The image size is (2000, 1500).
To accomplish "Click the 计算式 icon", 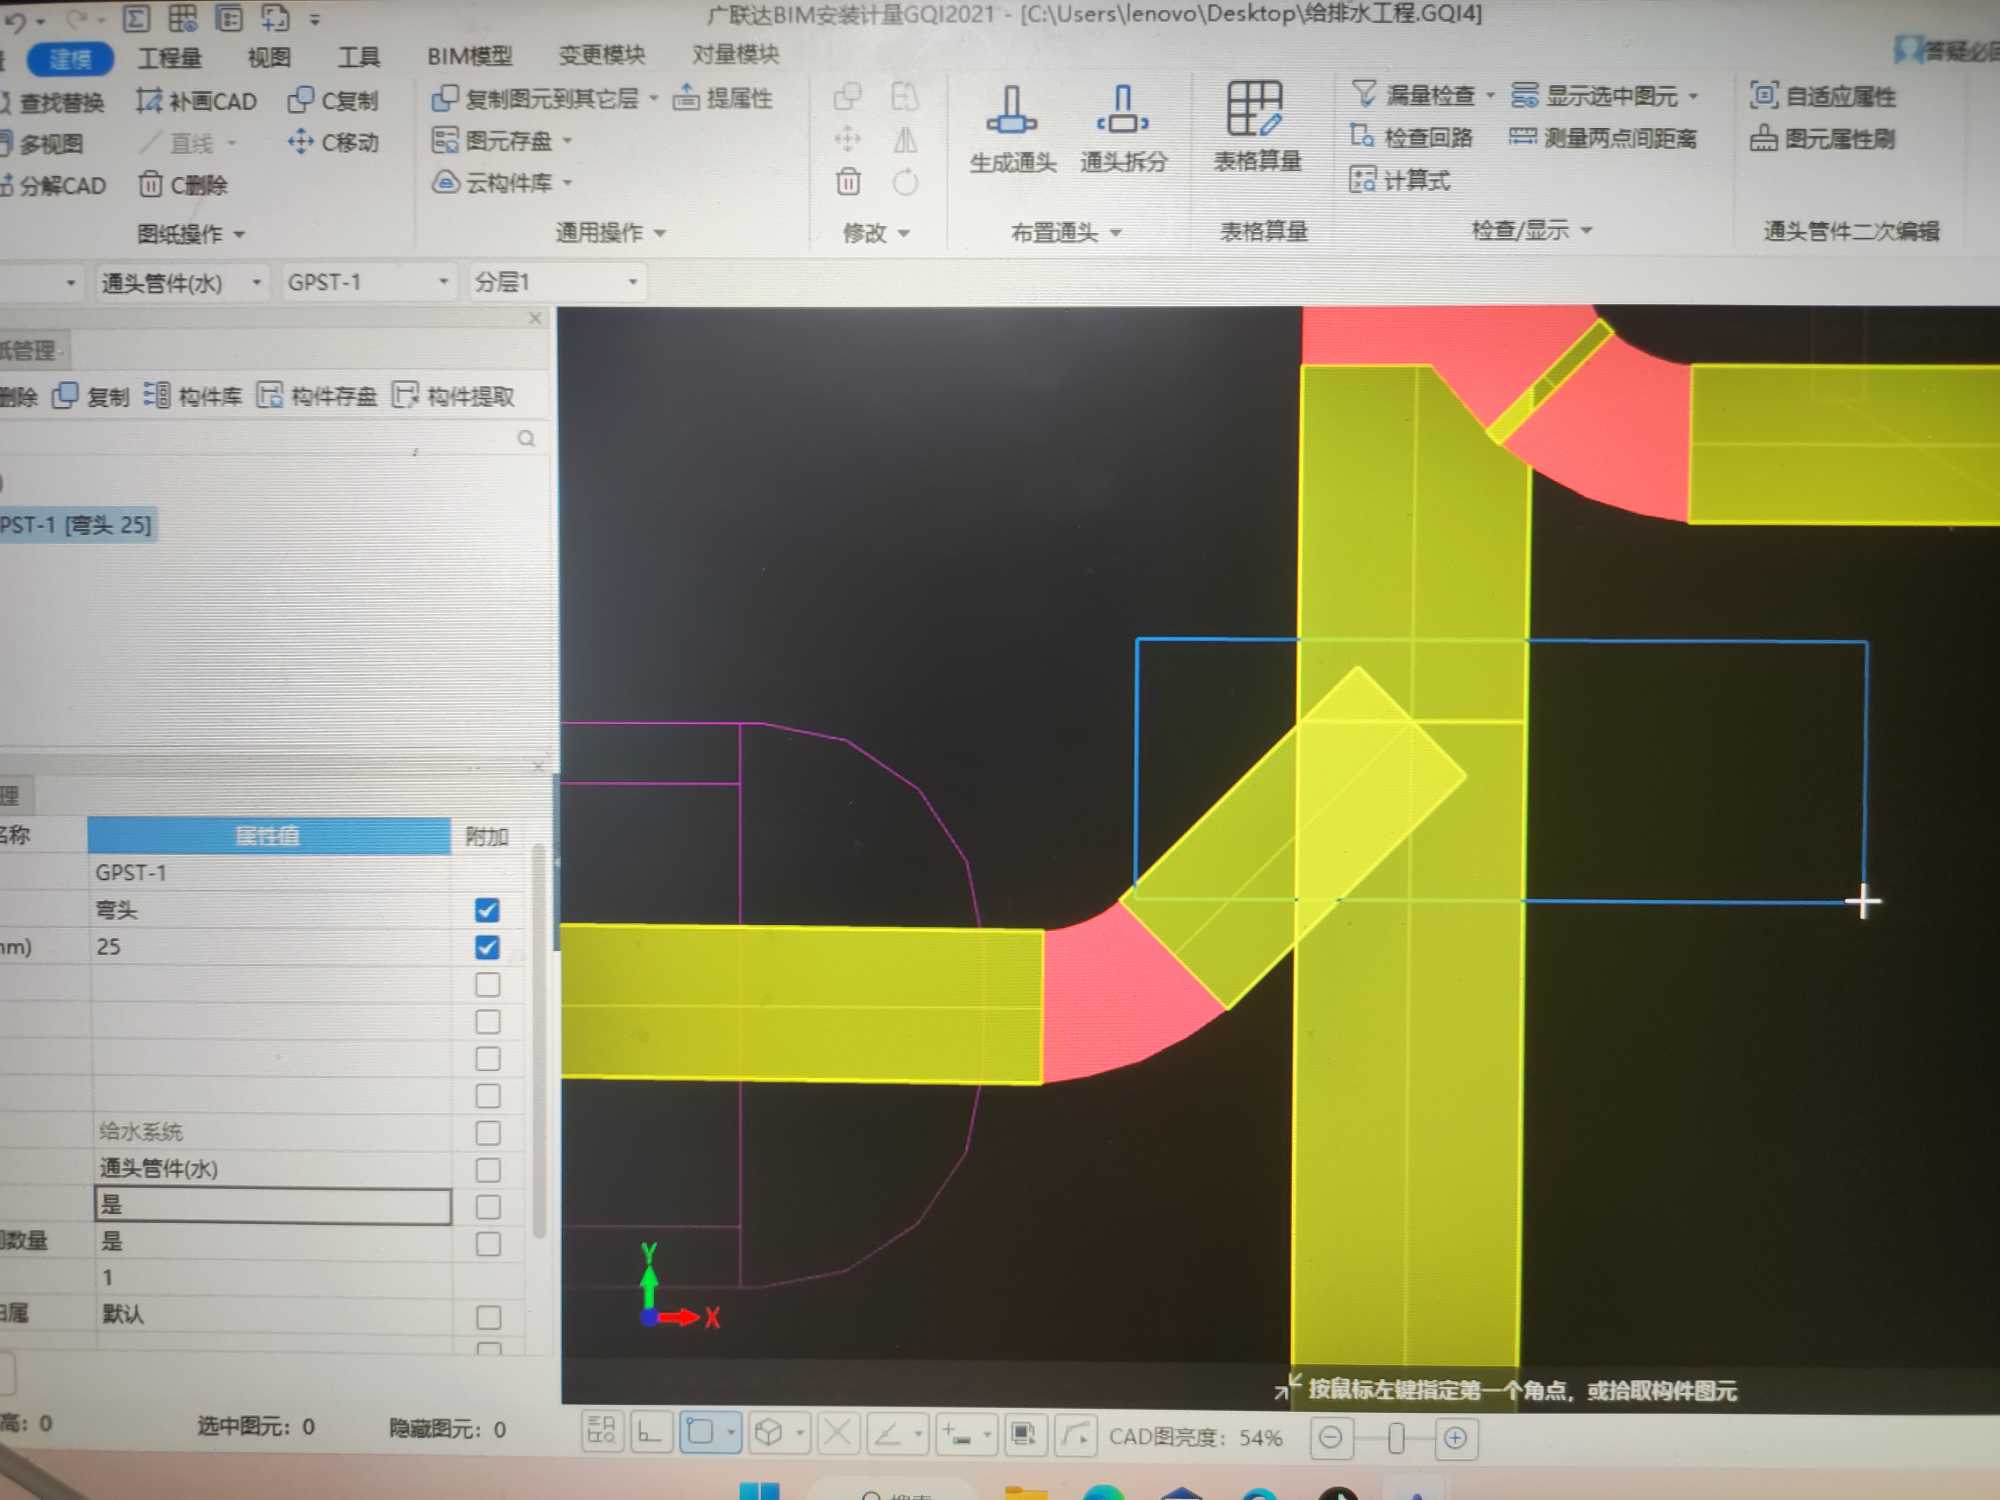I will coord(1362,180).
